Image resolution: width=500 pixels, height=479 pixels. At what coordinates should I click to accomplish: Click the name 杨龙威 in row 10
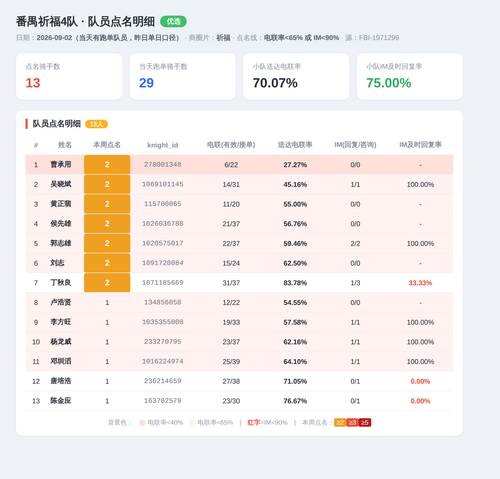click(61, 341)
